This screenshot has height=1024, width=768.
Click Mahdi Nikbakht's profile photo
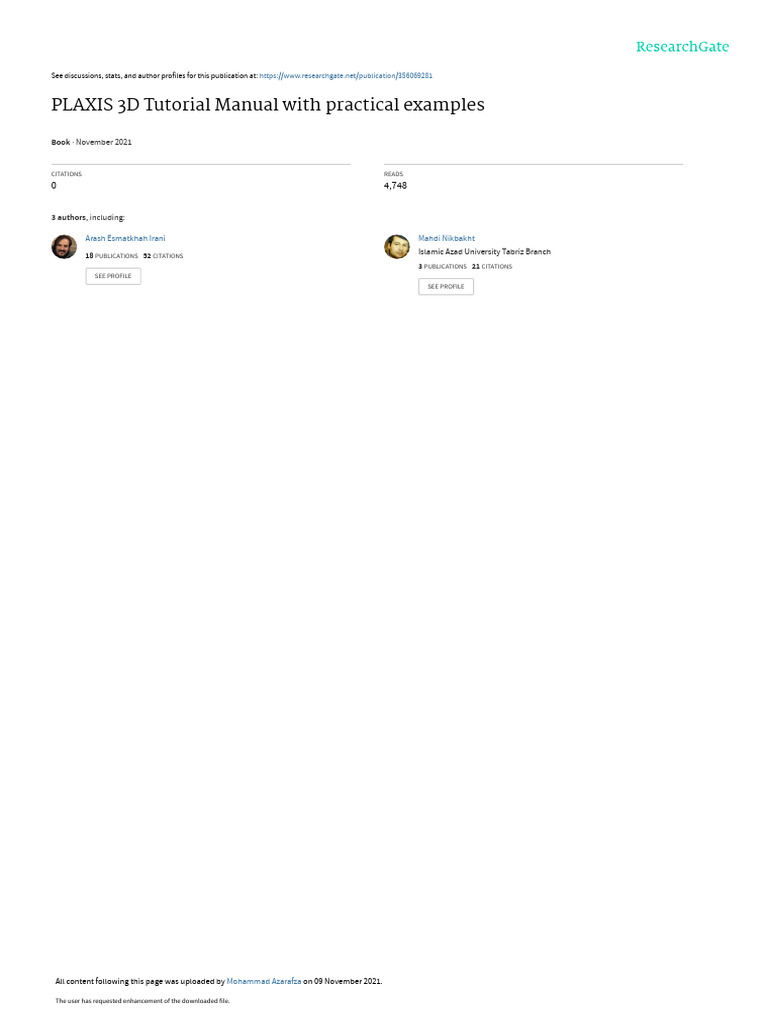coord(397,247)
